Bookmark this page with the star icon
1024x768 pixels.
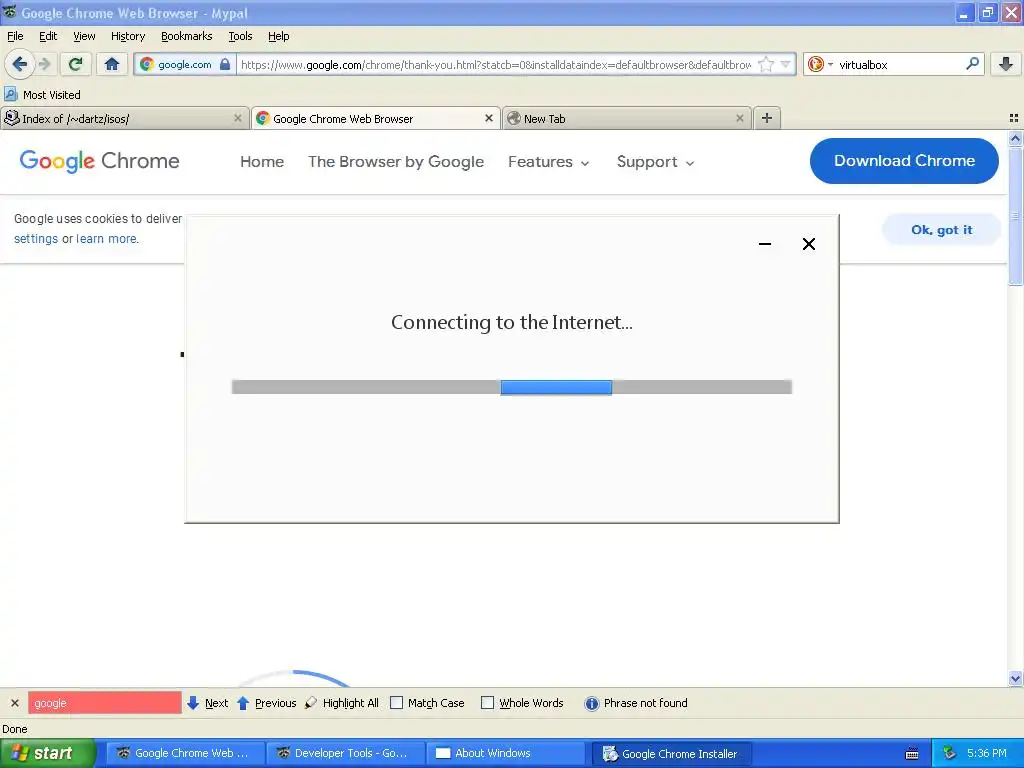point(766,64)
